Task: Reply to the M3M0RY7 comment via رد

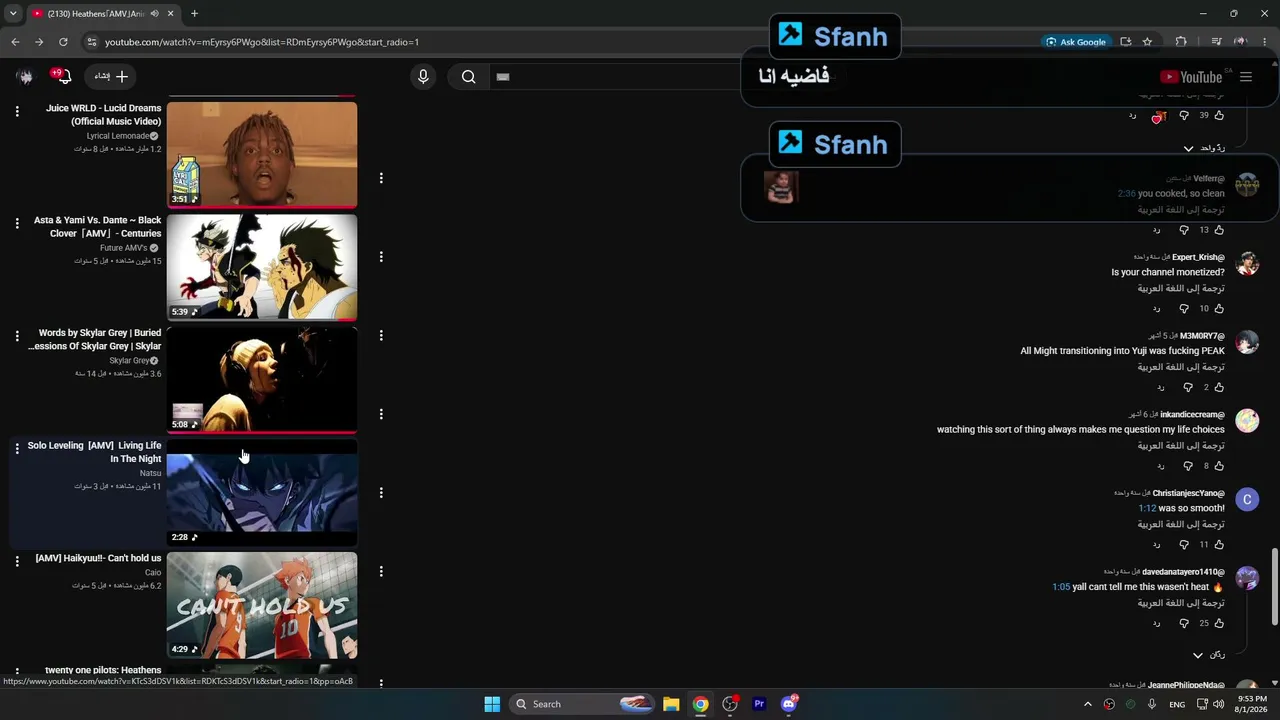Action: coord(1161,387)
